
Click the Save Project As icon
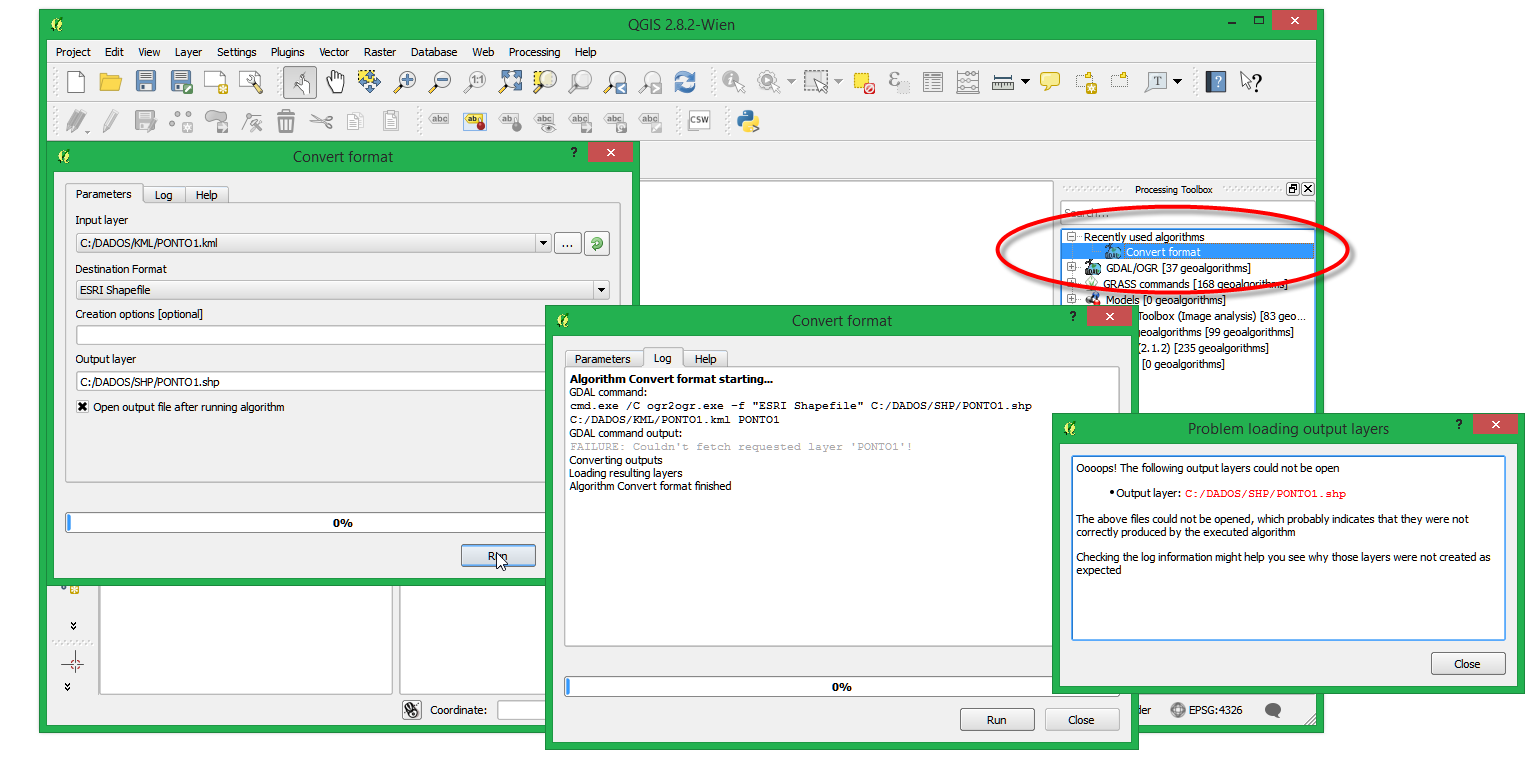(x=181, y=82)
